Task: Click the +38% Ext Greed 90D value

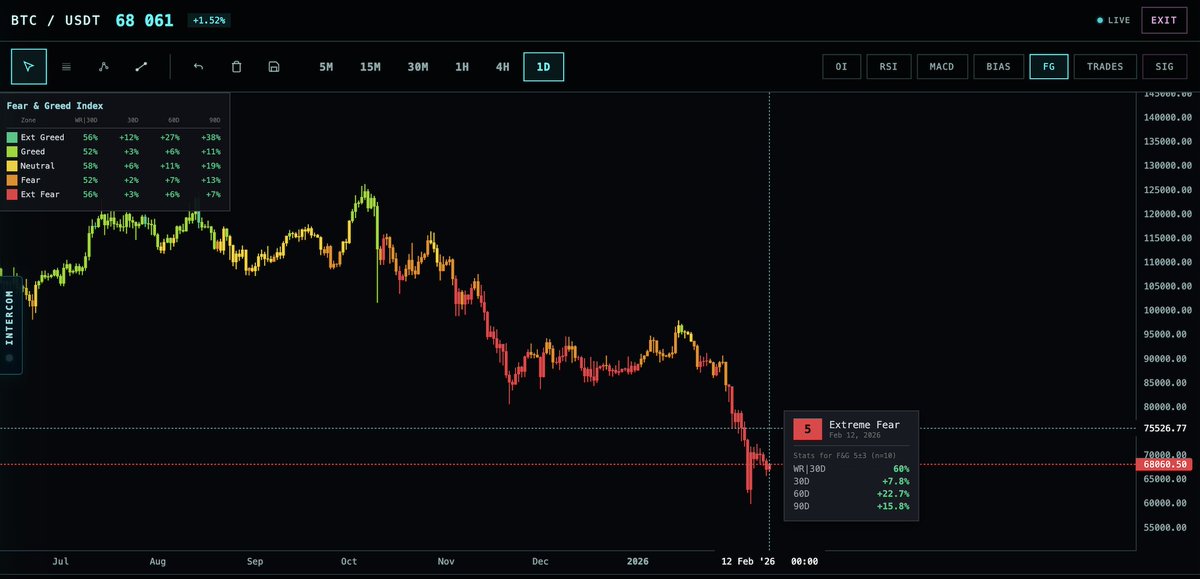Action: click(210, 138)
